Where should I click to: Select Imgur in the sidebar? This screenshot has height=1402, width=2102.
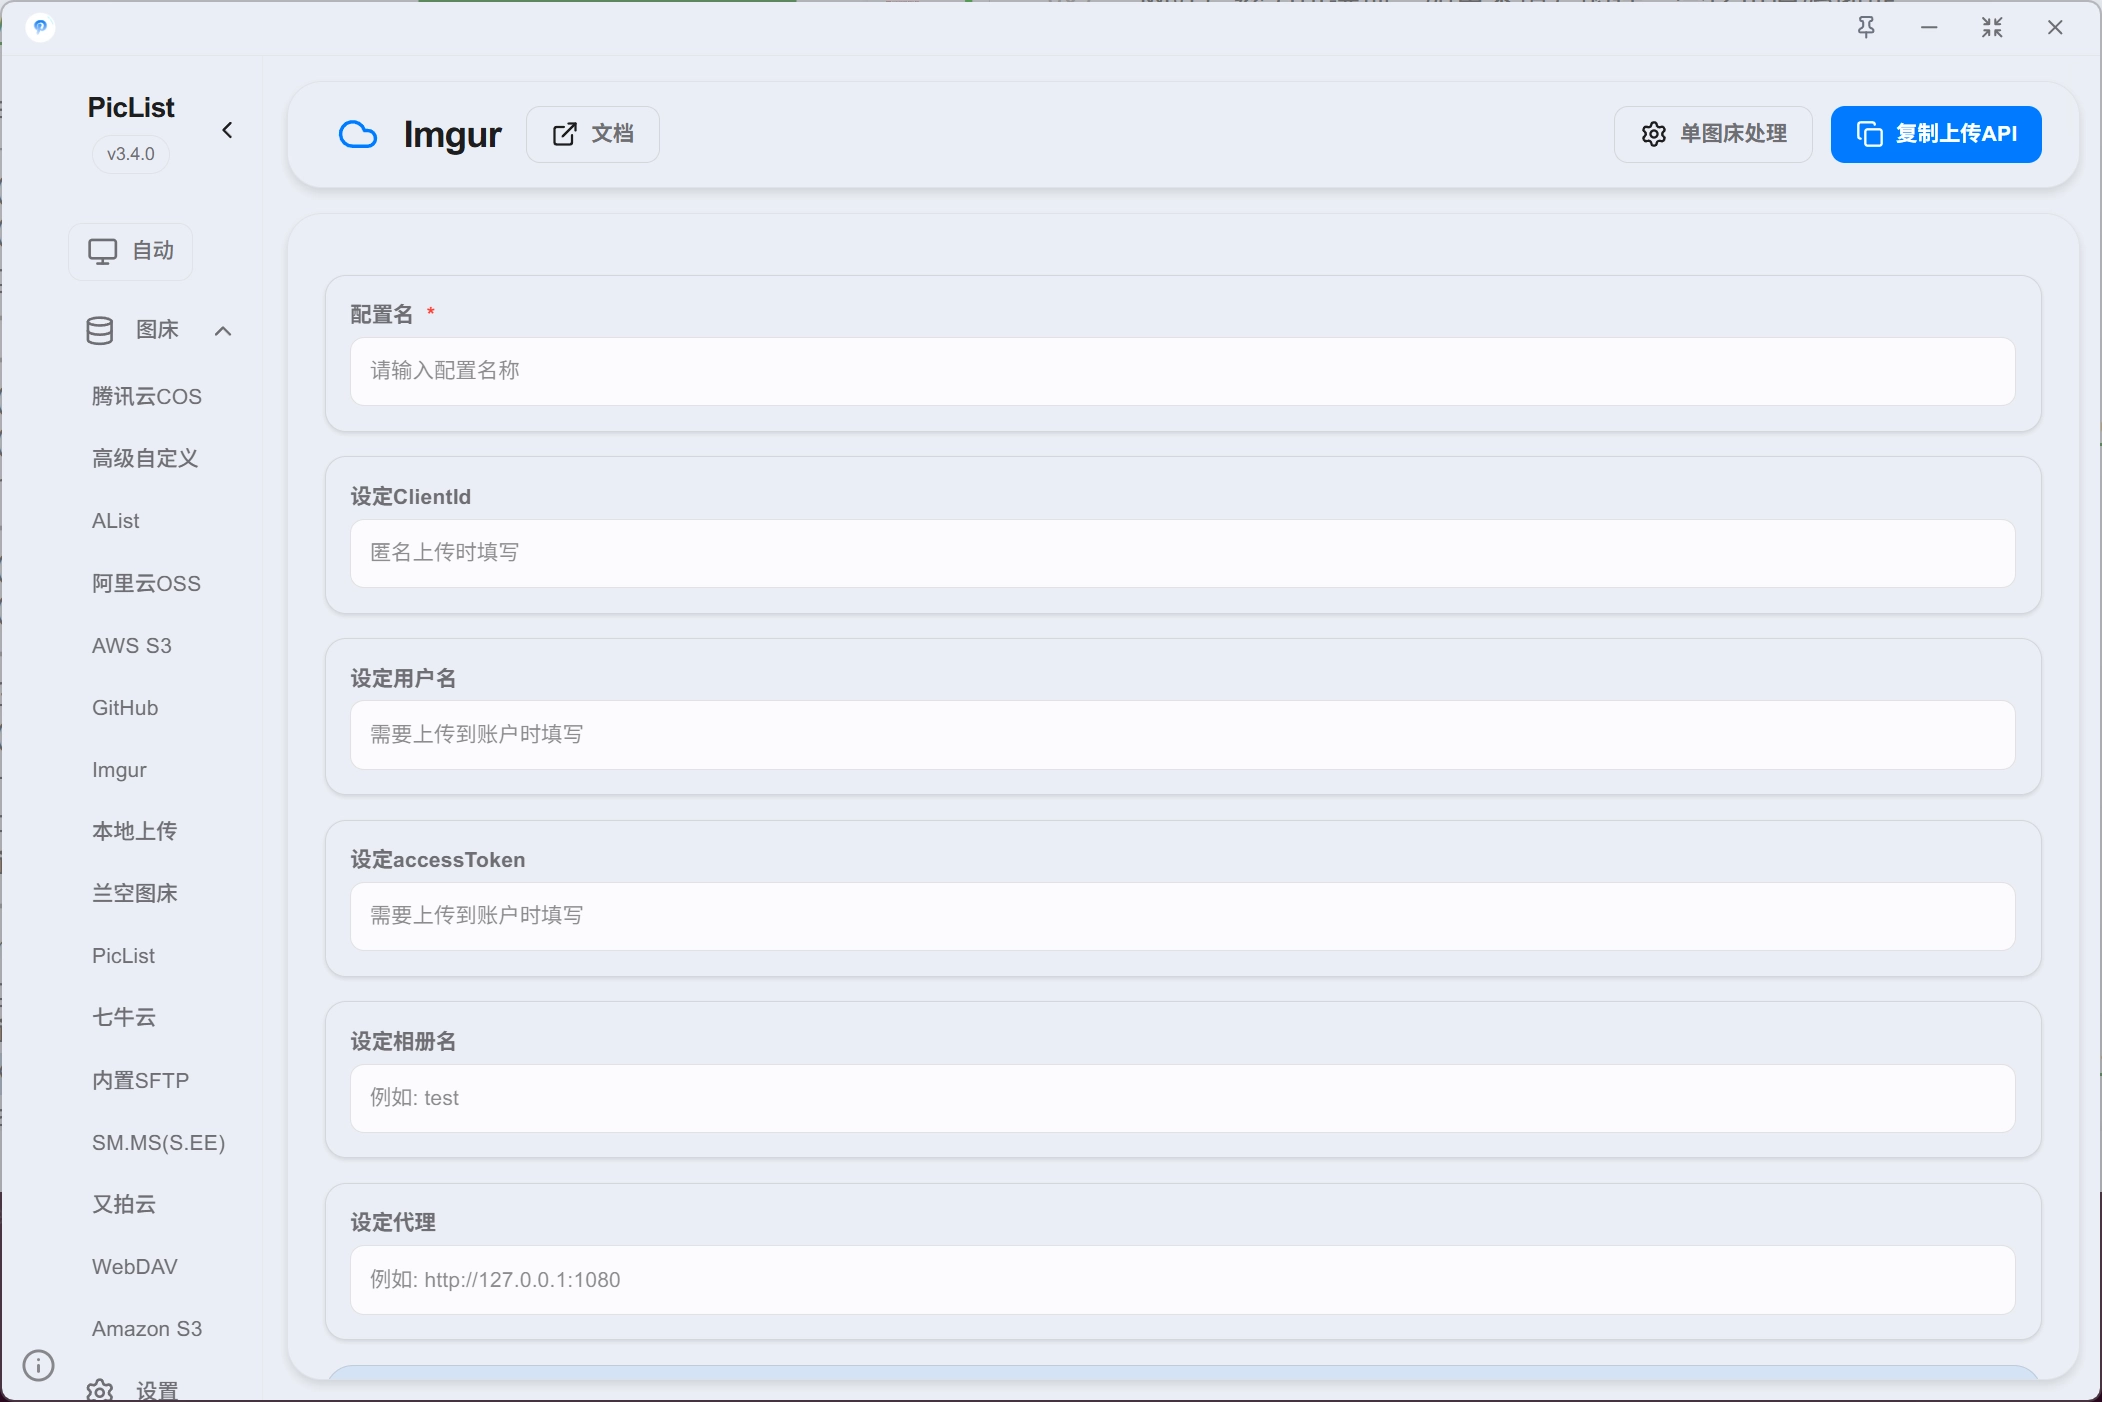point(119,770)
